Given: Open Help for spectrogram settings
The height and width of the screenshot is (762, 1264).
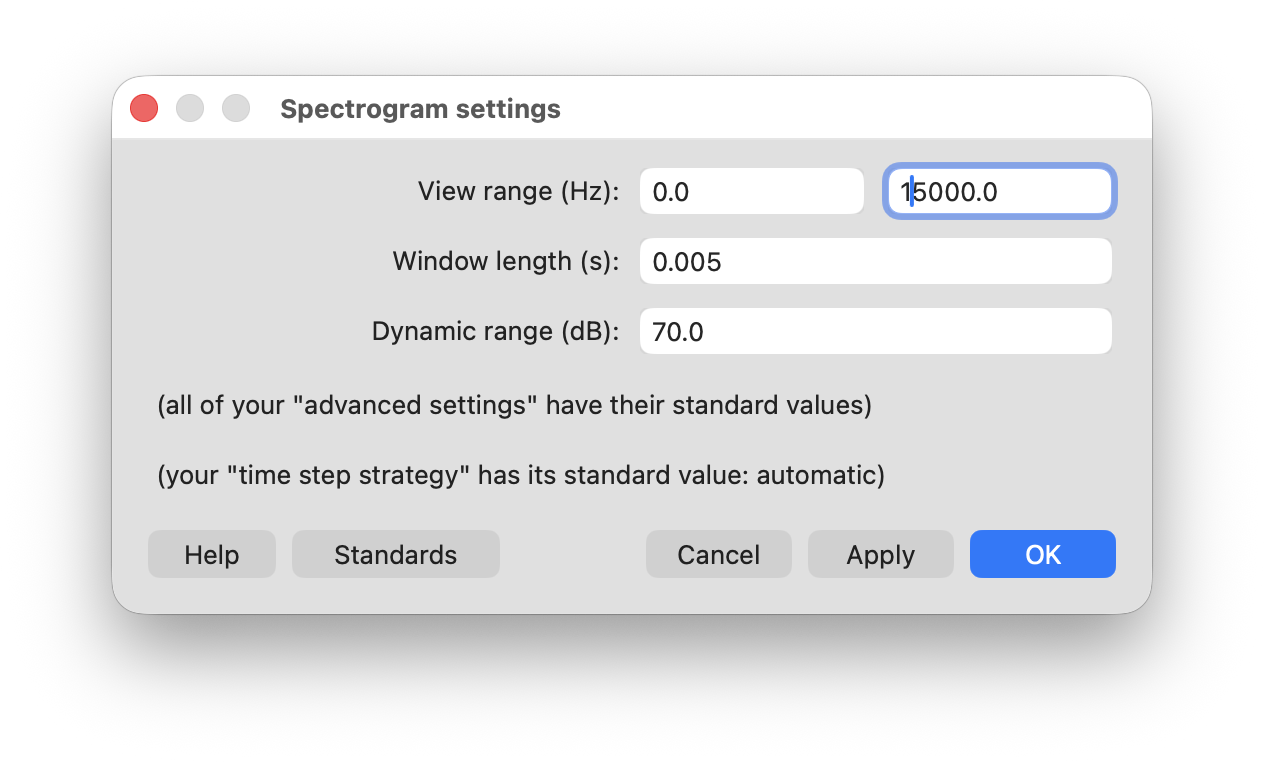Looking at the screenshot, I should click(211, 554).
